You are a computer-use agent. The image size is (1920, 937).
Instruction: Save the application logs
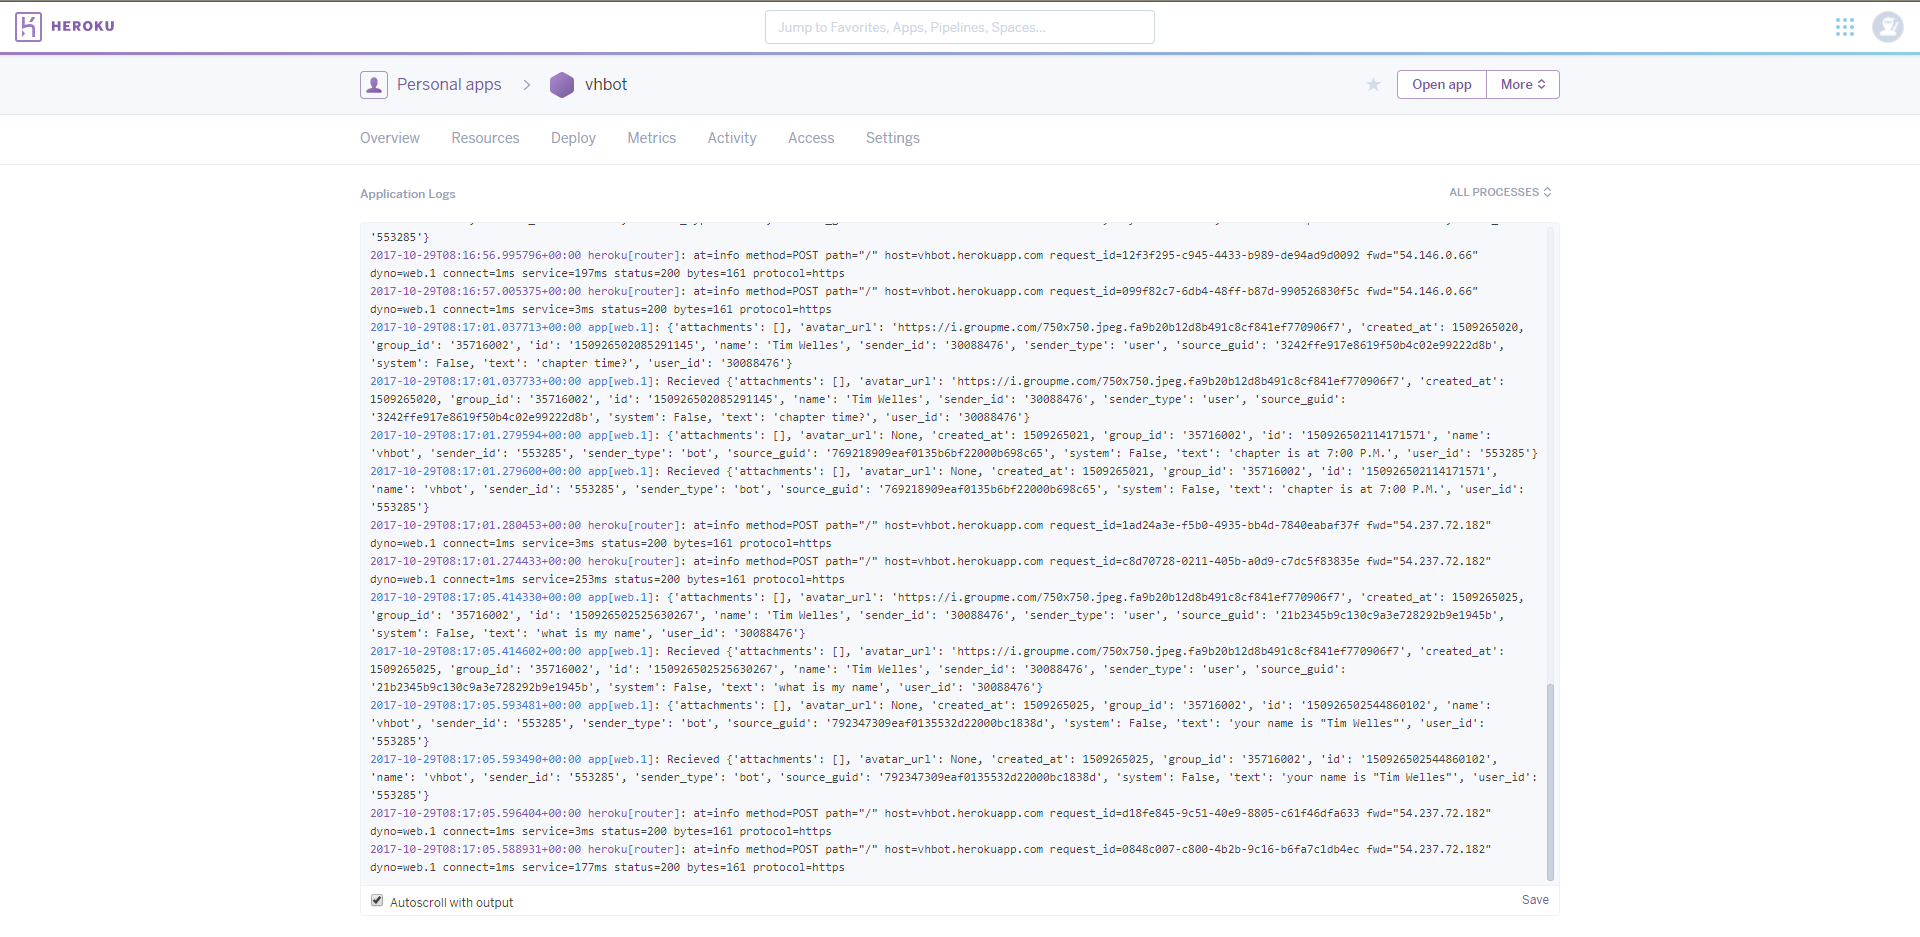click(1535, 899)
